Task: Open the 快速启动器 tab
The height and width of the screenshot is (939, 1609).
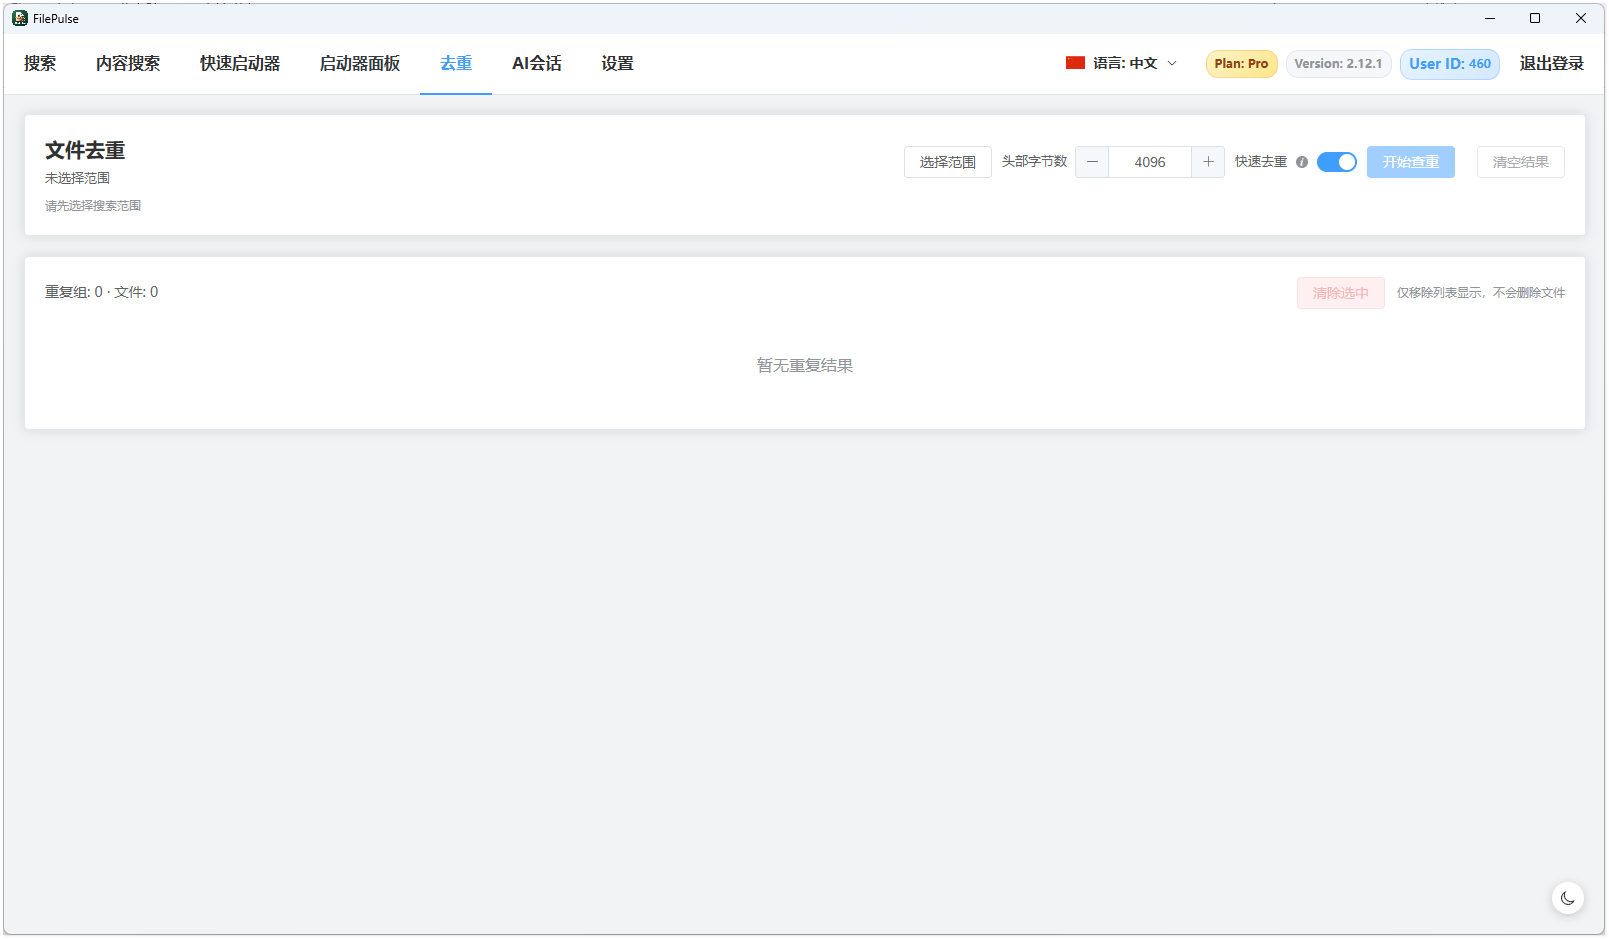Action: [240, 64]
